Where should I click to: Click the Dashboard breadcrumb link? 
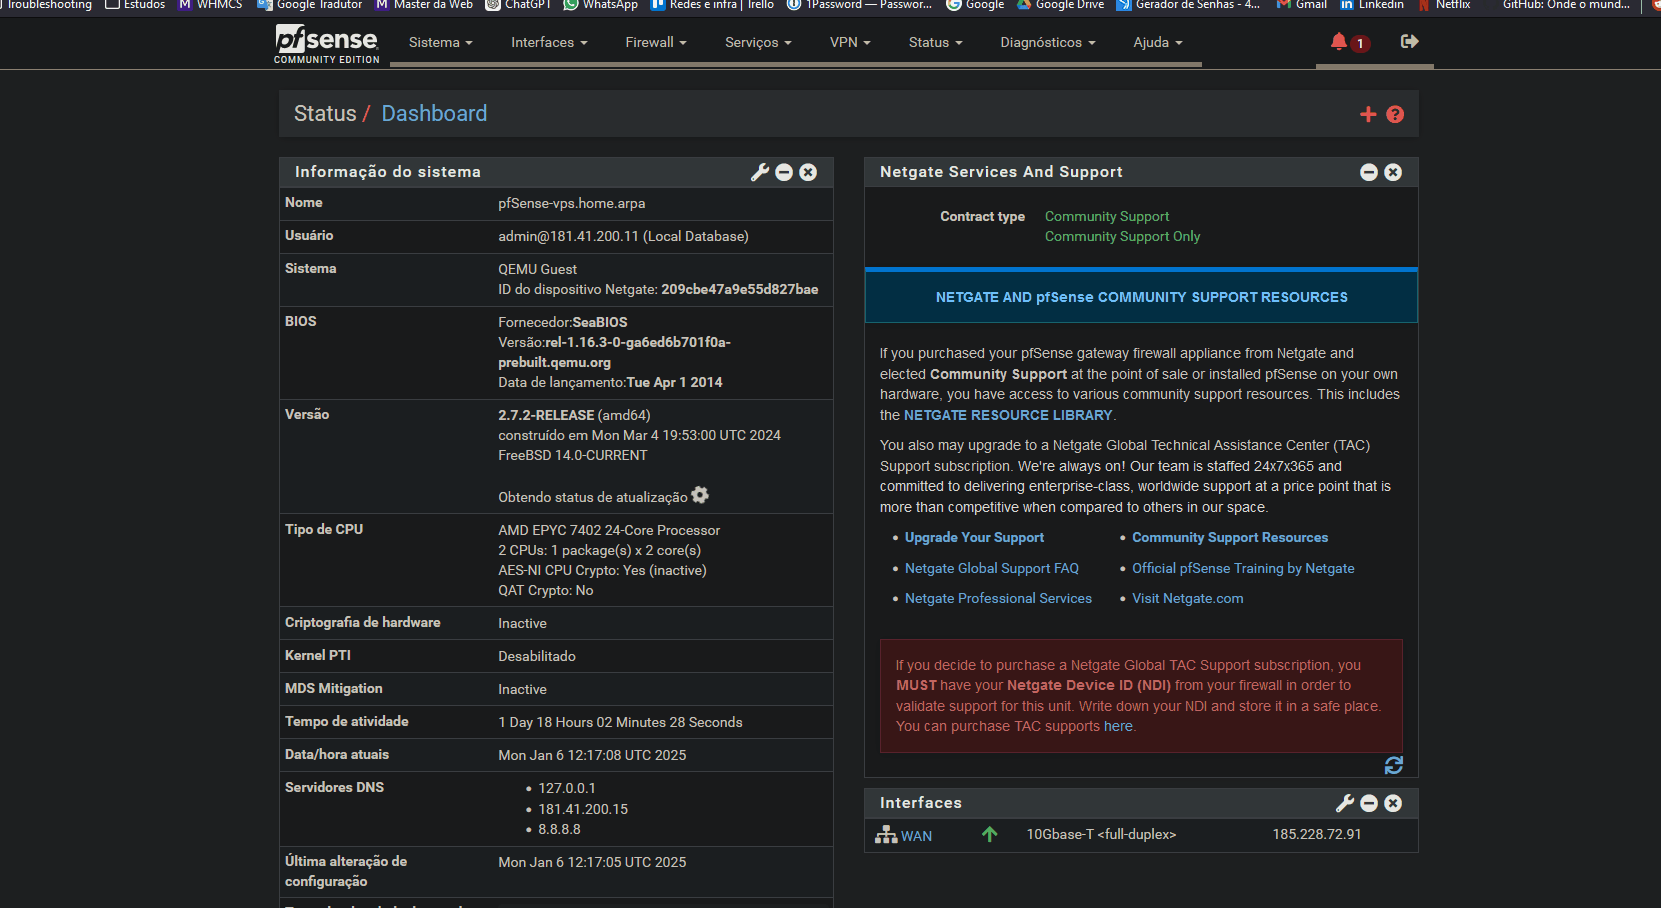coord(434,114)
